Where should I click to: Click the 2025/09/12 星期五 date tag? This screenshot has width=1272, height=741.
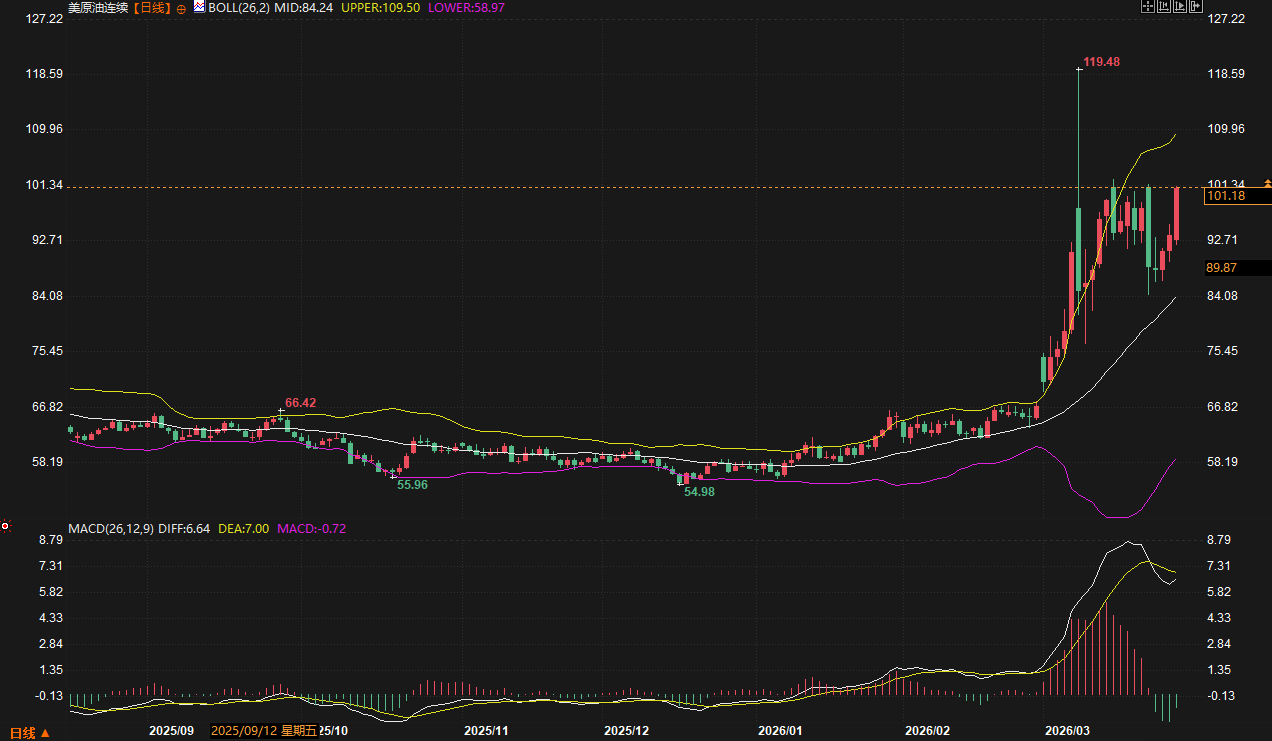click(x=264, y=731)
